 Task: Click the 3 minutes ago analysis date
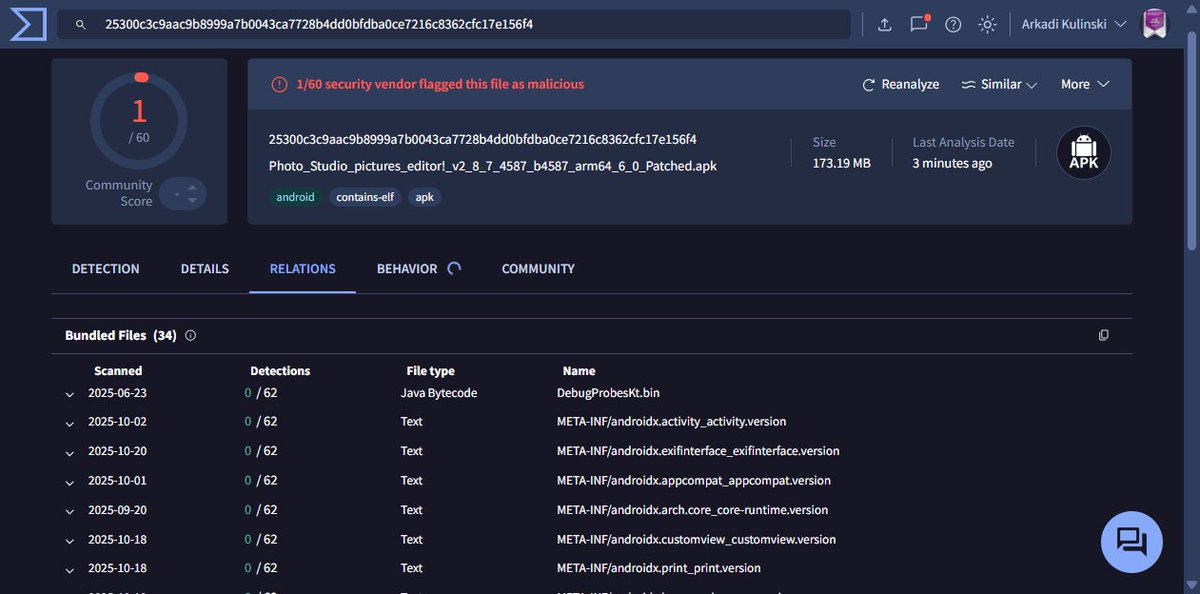pyautogui.click(x=952, y=163)
